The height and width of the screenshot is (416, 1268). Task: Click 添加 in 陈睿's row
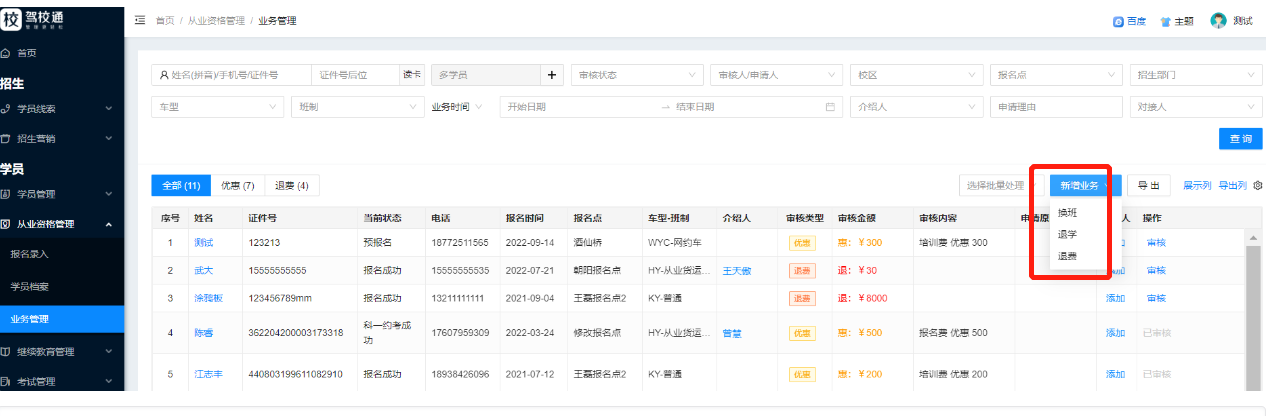(1115, 333)
